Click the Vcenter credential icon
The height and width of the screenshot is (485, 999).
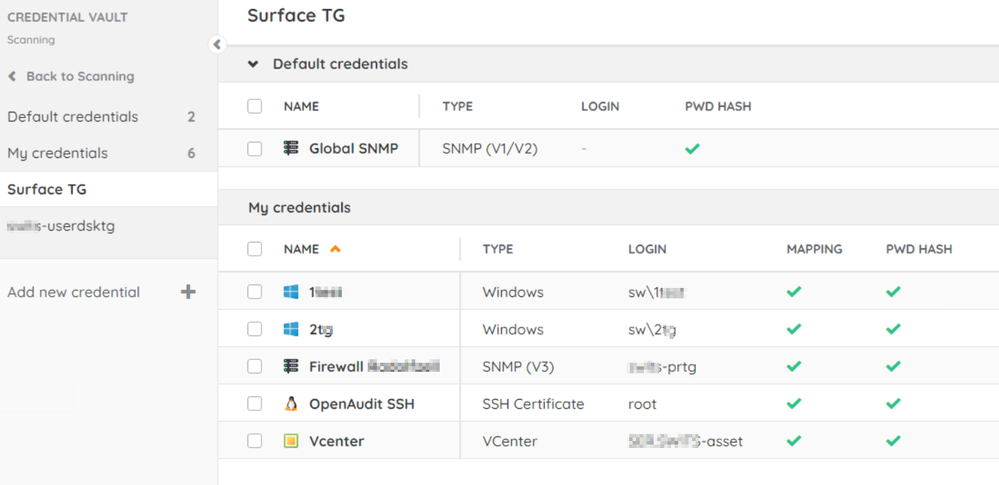tap(291, 441)
